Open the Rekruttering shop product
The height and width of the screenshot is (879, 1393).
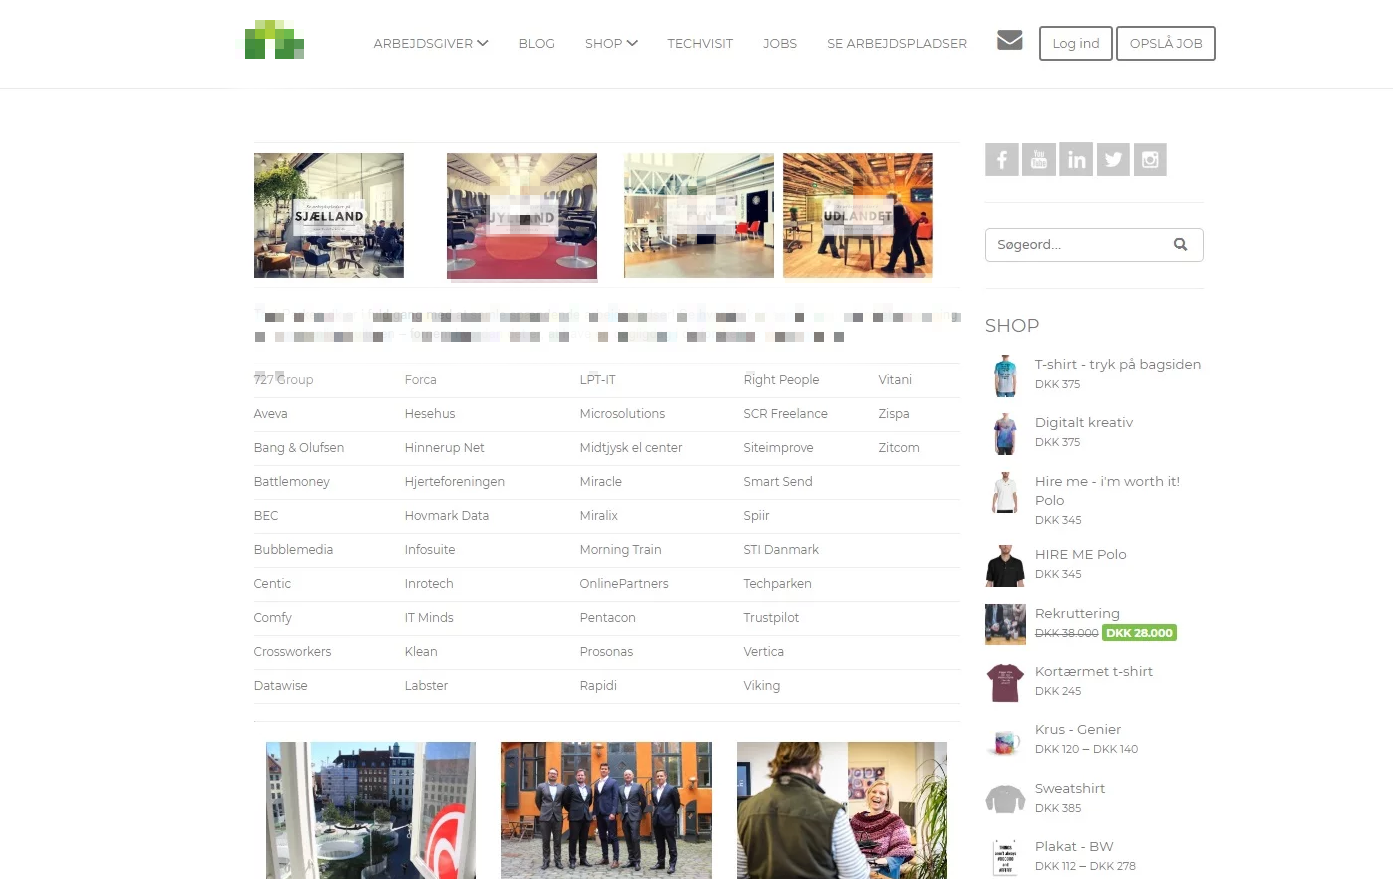(x=1077, y=614)
